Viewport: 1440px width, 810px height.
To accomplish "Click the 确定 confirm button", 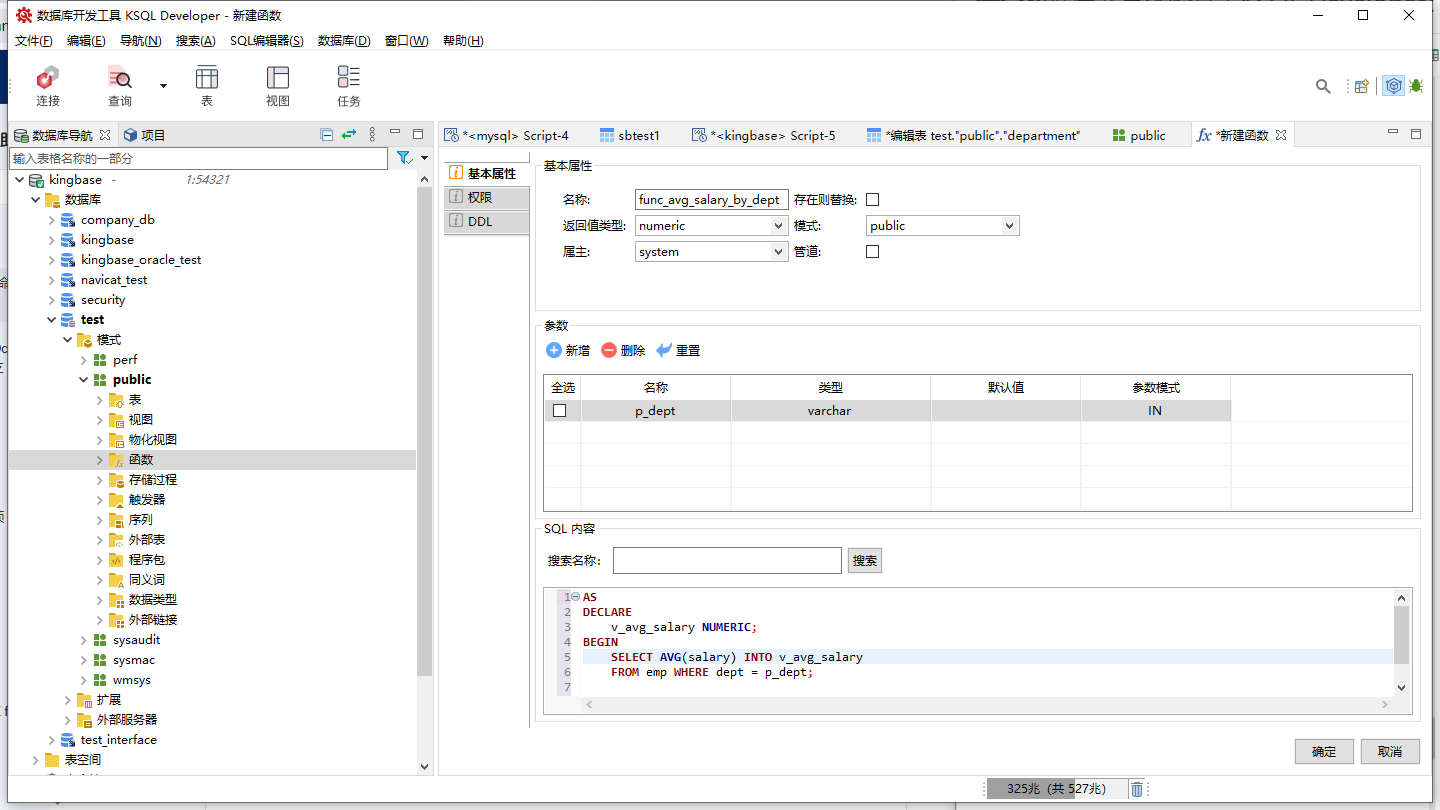I will [1323, 752].
